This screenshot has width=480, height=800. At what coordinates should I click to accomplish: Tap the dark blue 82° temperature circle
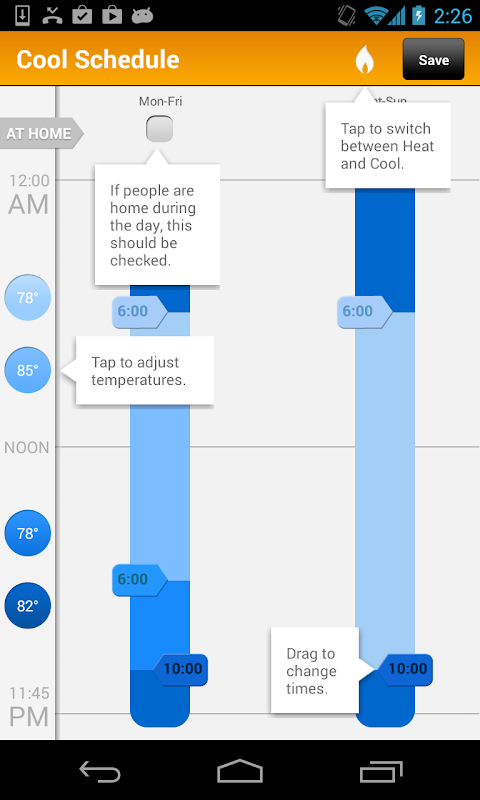(x=28, y=606)
